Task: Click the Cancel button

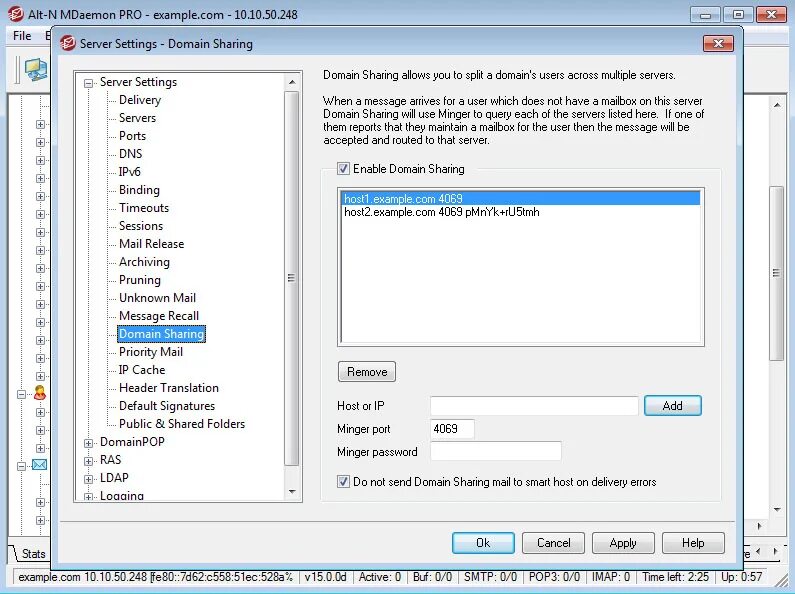Action: (553, 543)
